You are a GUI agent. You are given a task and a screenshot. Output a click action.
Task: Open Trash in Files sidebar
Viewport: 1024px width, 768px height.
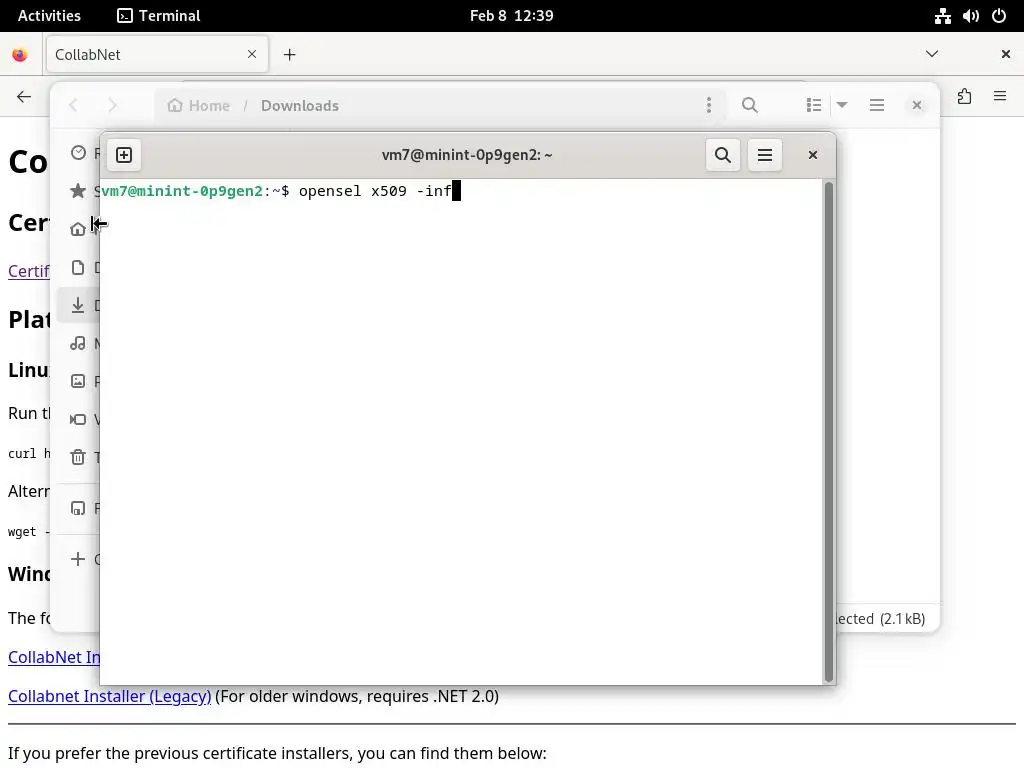tap(78, 457)
